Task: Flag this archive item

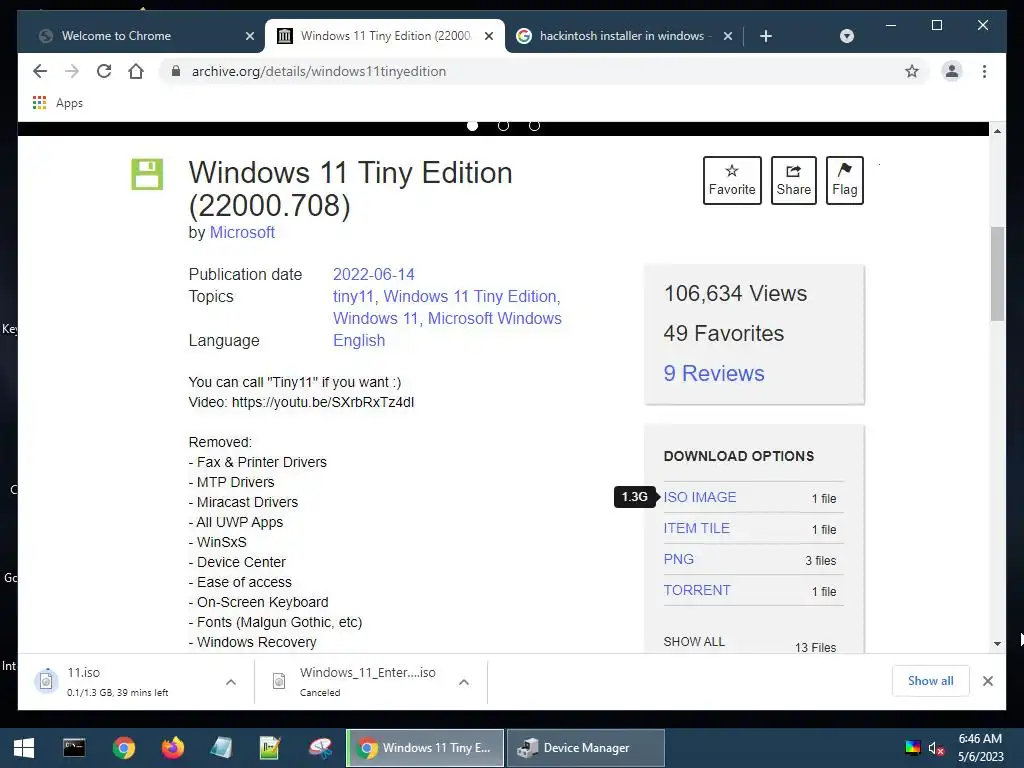Action: pos(844,180)
